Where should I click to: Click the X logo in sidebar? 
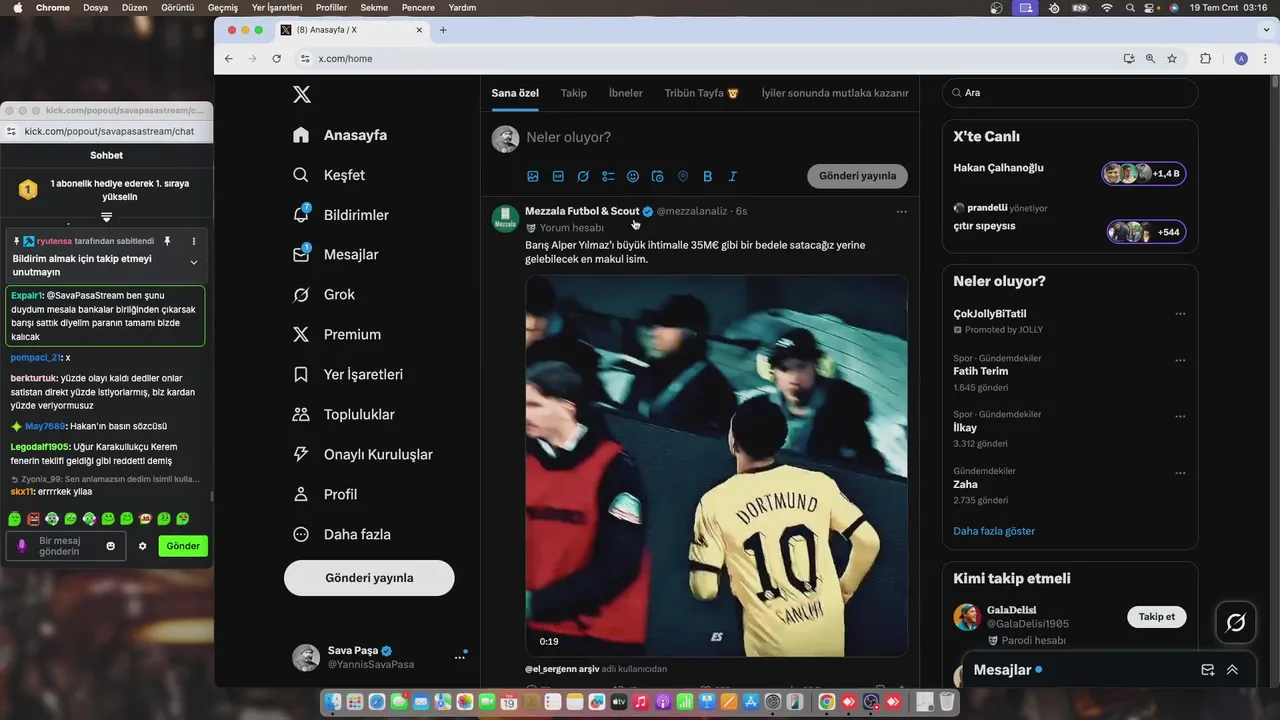click(301, 95)
